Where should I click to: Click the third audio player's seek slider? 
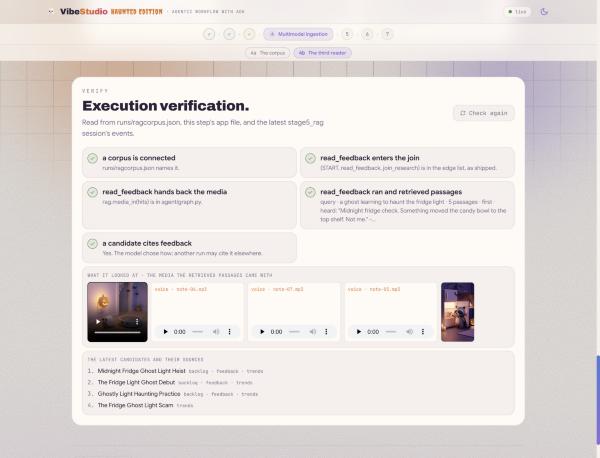click(391, 332)
